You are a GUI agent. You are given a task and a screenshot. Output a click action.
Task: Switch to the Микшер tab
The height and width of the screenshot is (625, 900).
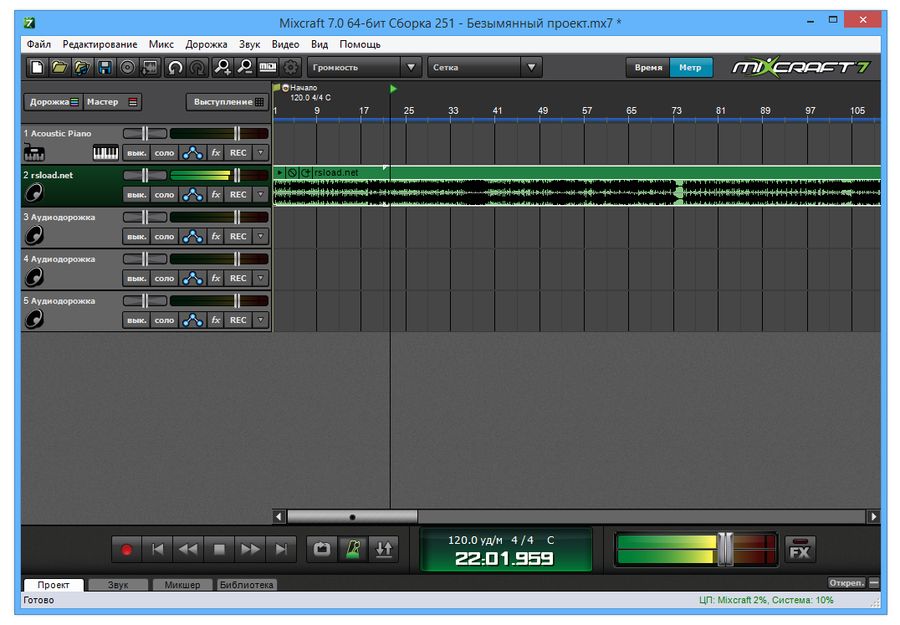coord(183,585)
